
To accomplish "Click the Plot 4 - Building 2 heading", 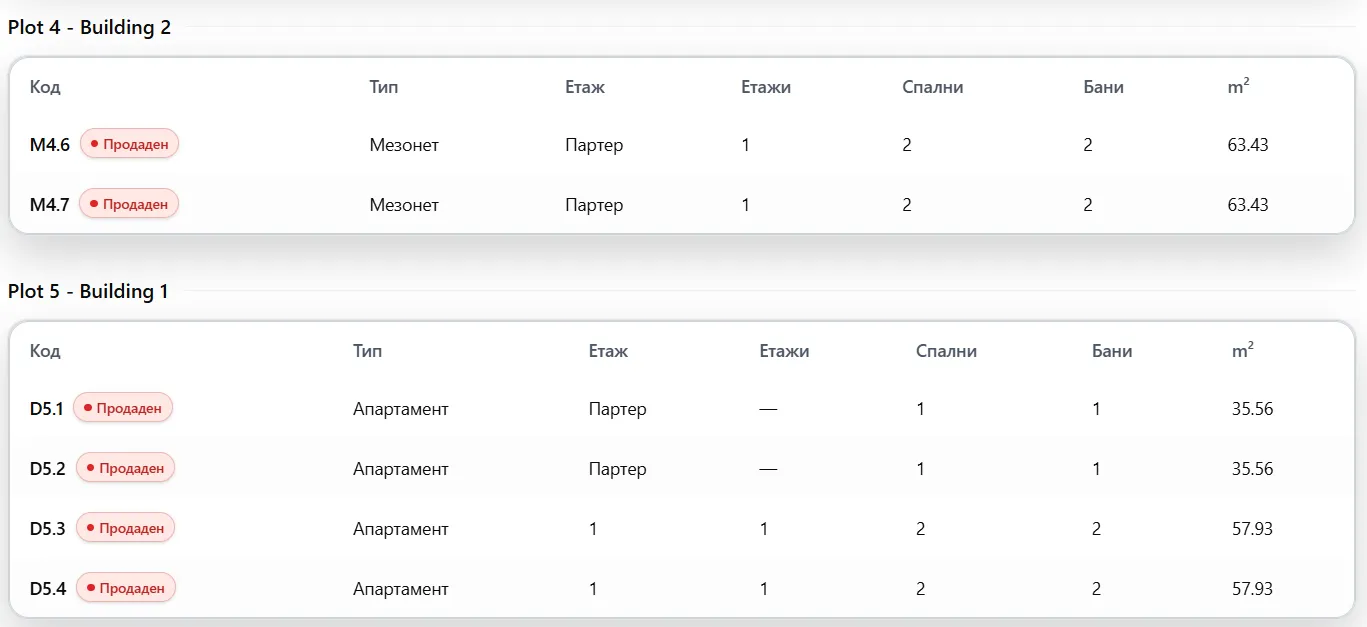I will [90, 27].
